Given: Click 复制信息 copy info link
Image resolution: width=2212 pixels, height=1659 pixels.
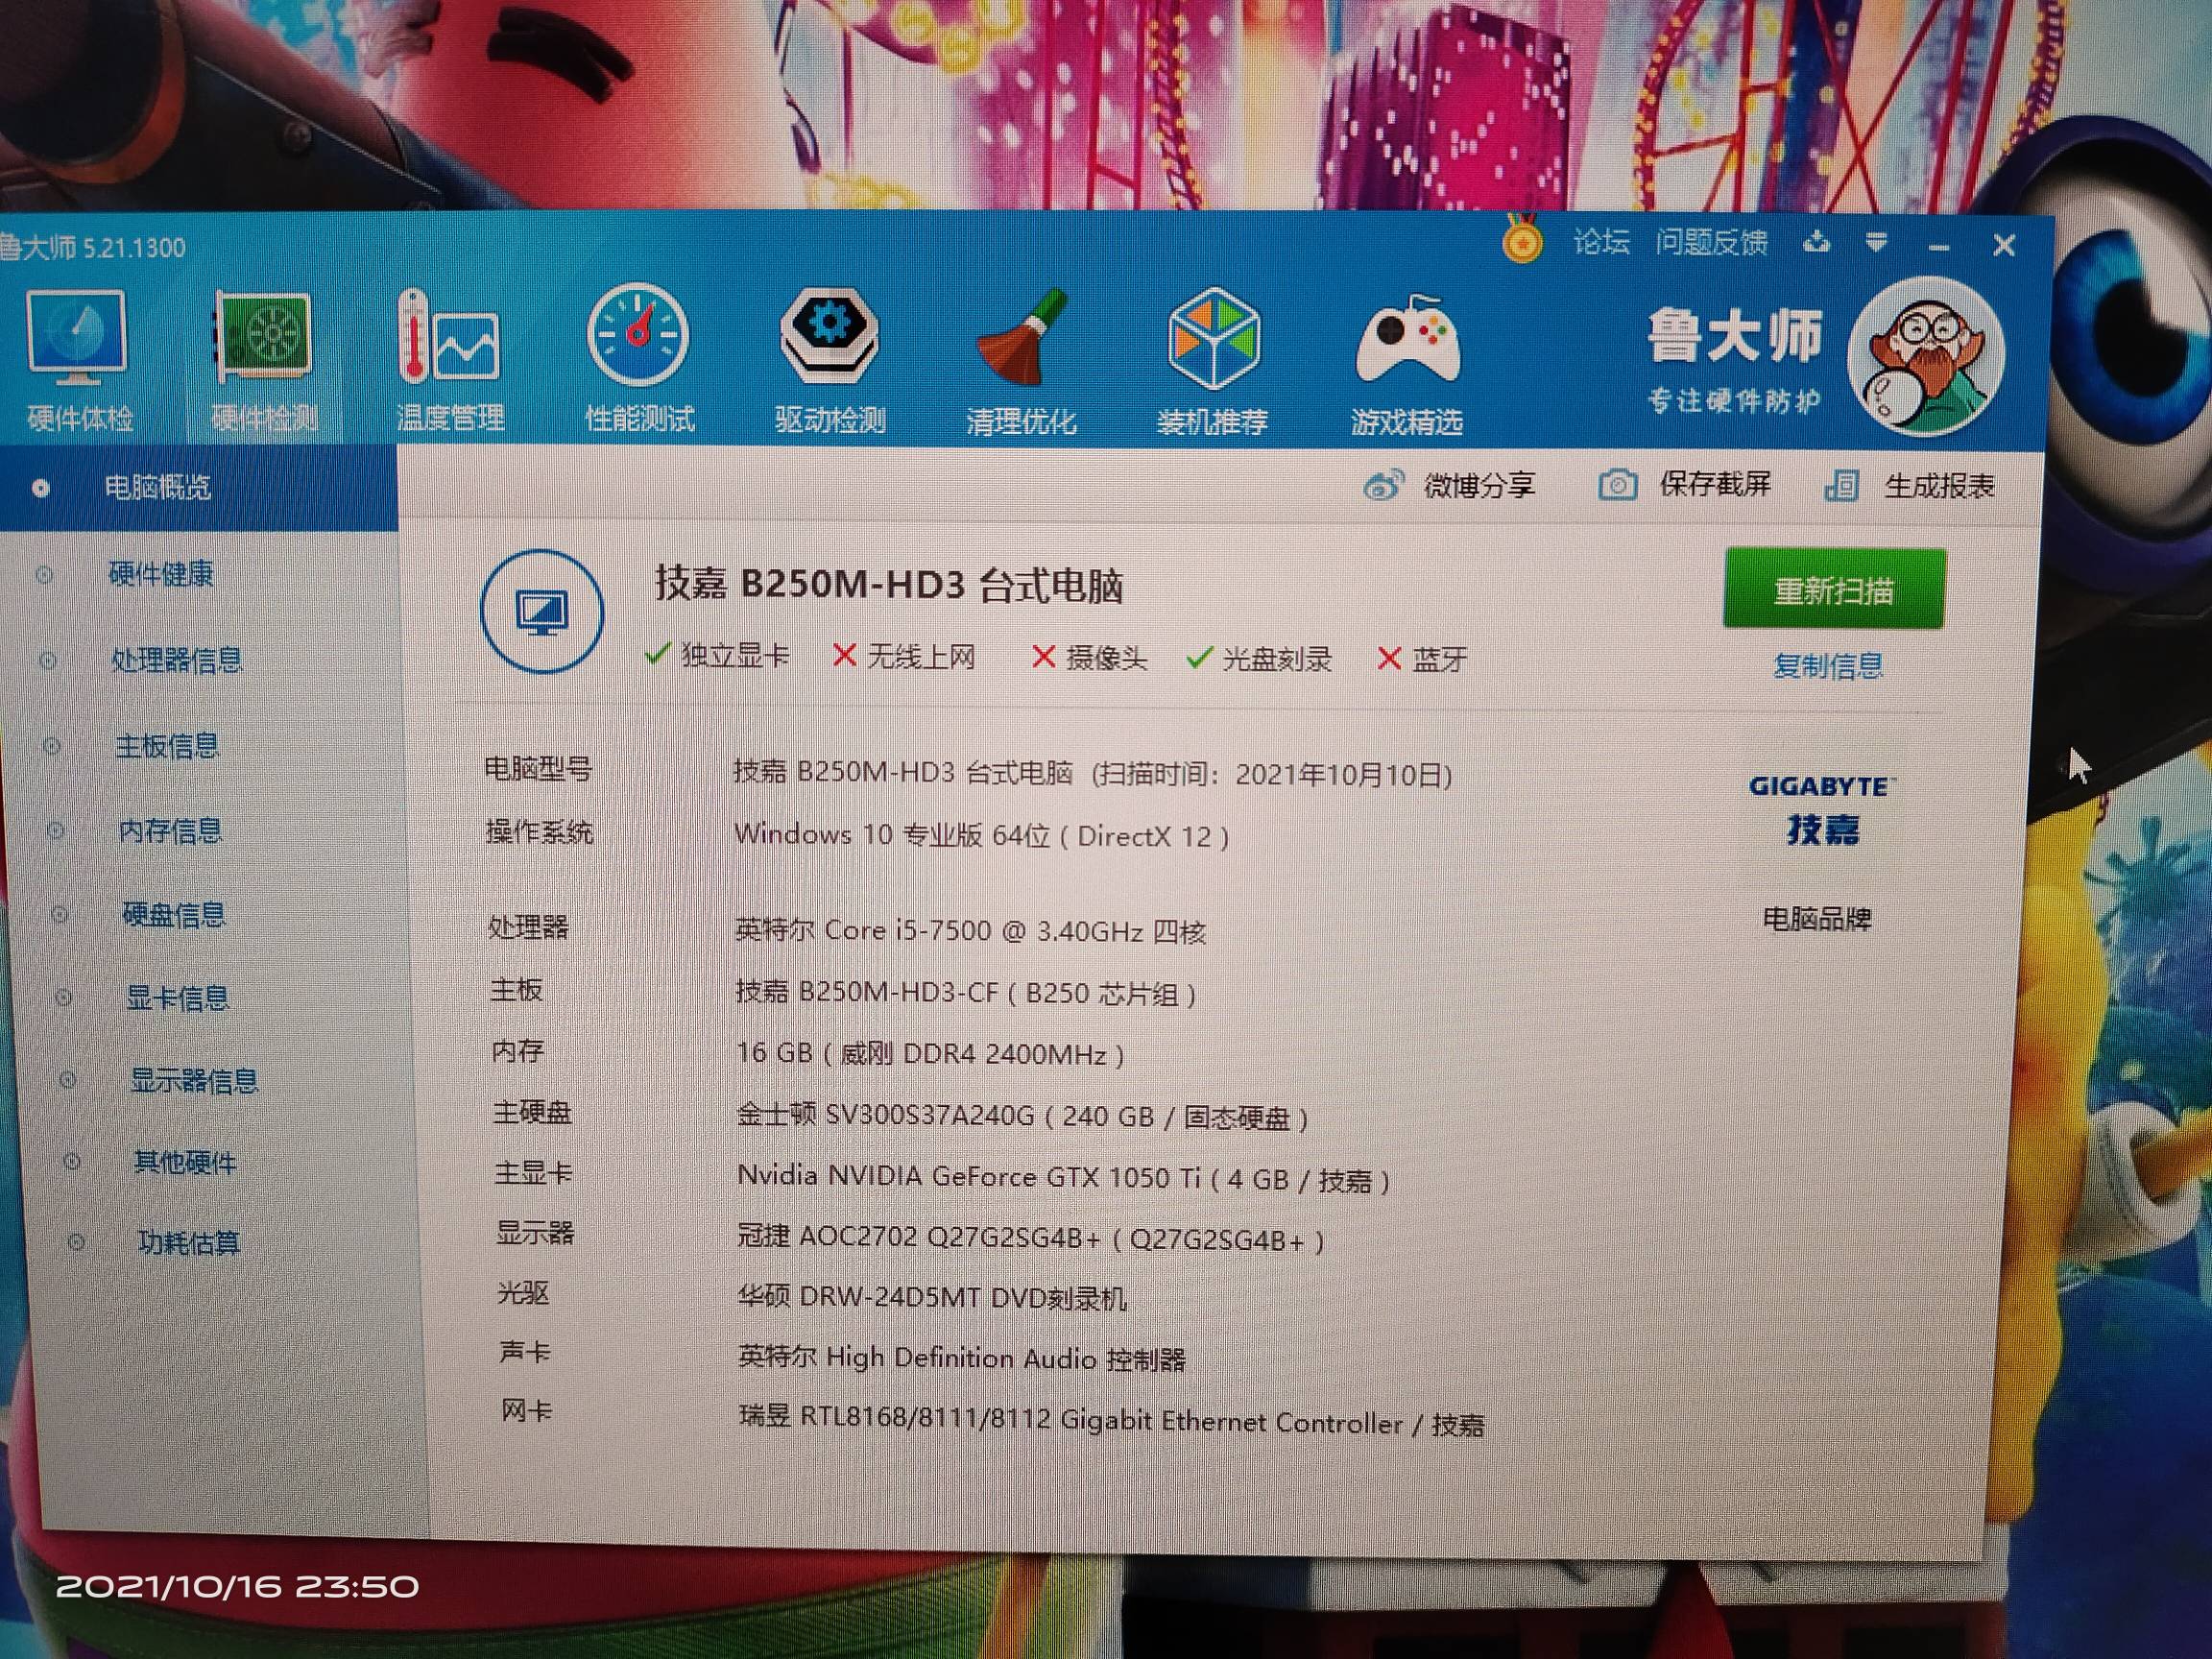Looking at the screenshot, I should coord(1828,665).
